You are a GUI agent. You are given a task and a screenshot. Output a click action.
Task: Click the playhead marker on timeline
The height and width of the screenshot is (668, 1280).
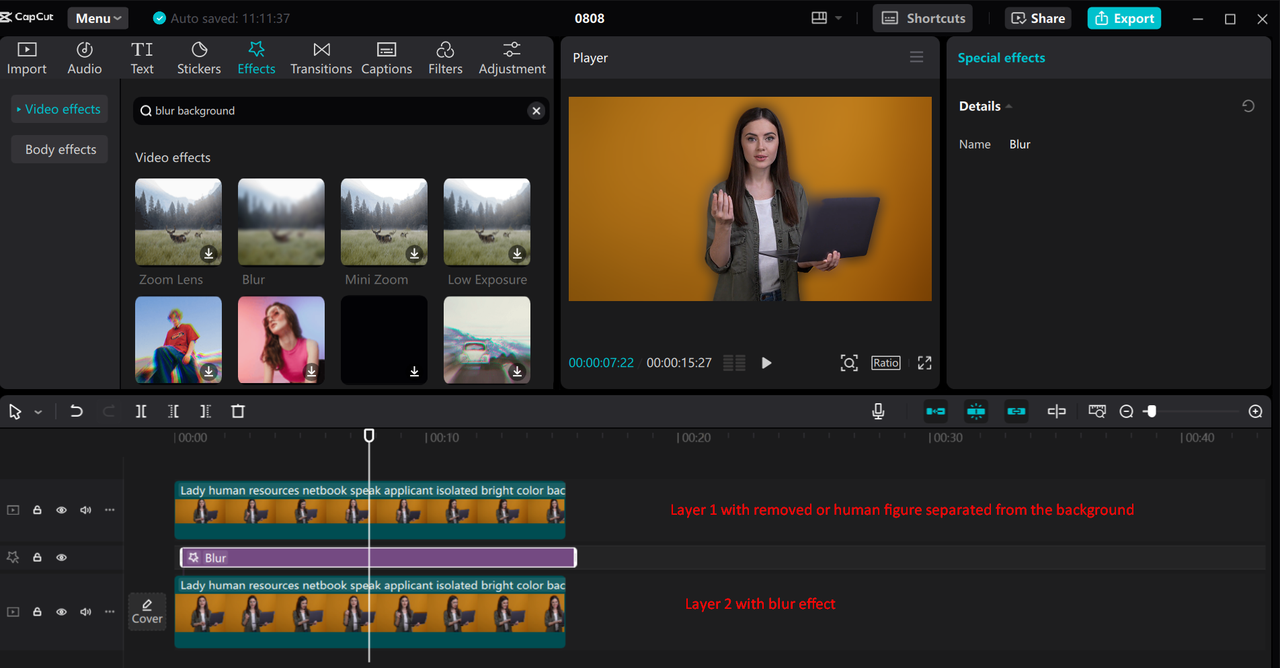pos(369,436)
